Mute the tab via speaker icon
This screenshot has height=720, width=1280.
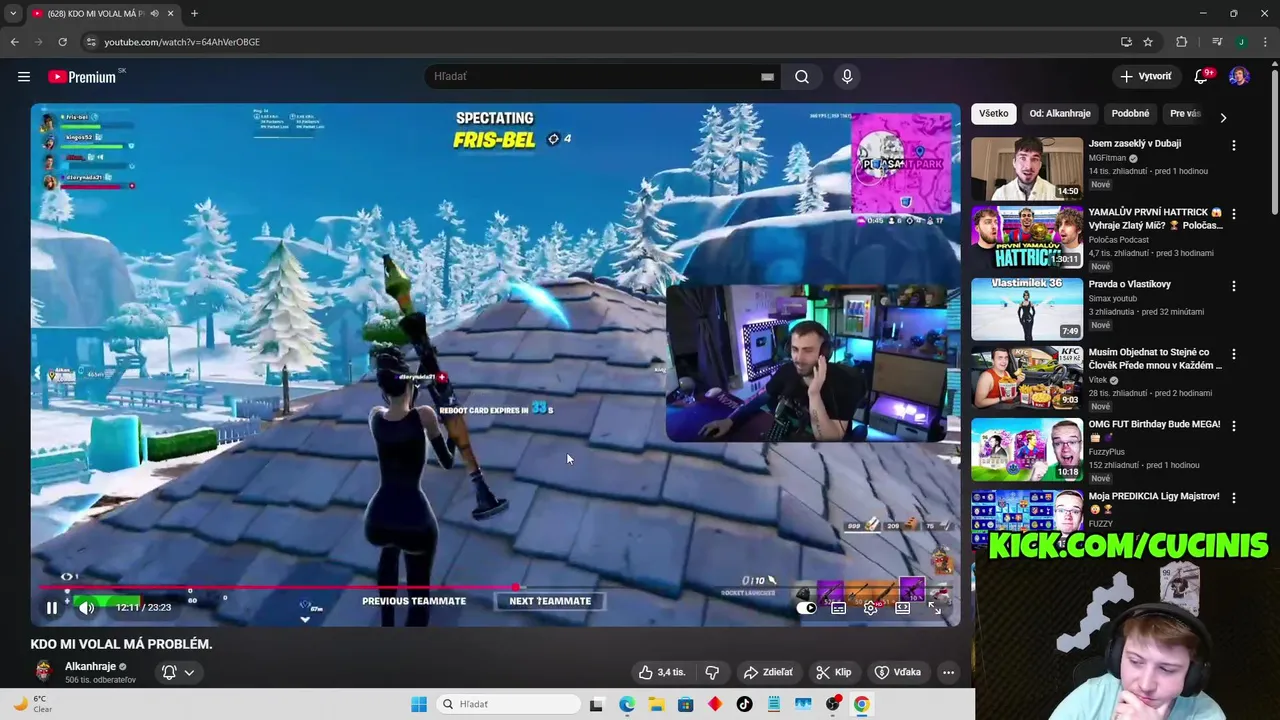[154, 13]
